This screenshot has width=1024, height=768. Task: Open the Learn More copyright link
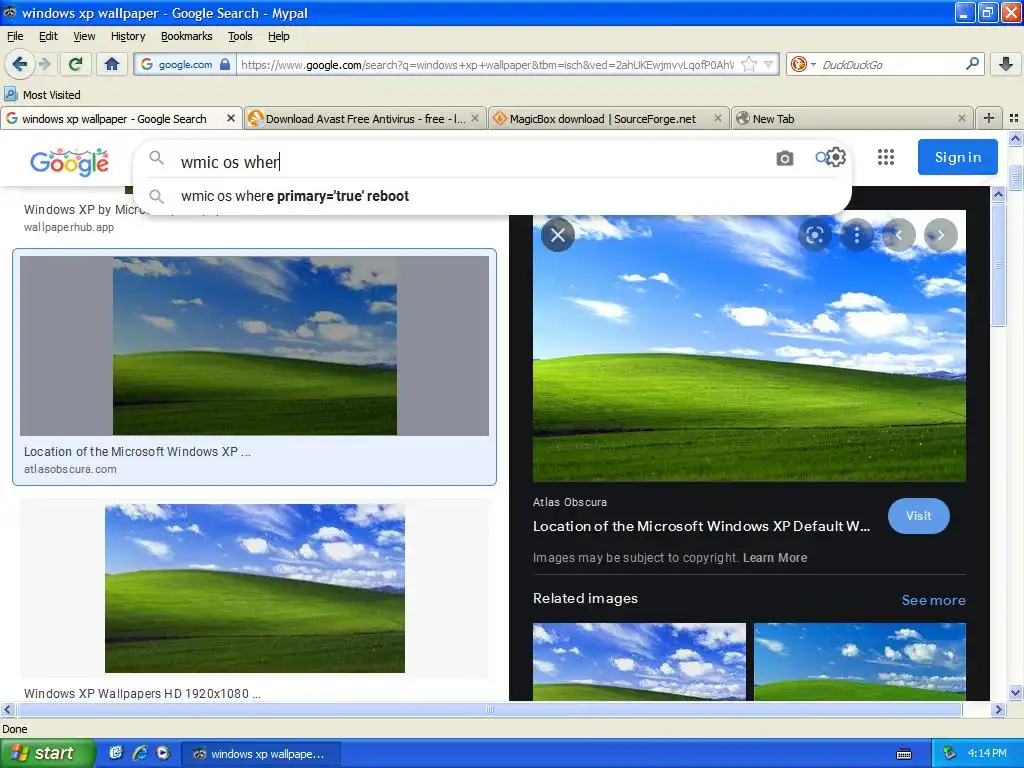point(775,558)
